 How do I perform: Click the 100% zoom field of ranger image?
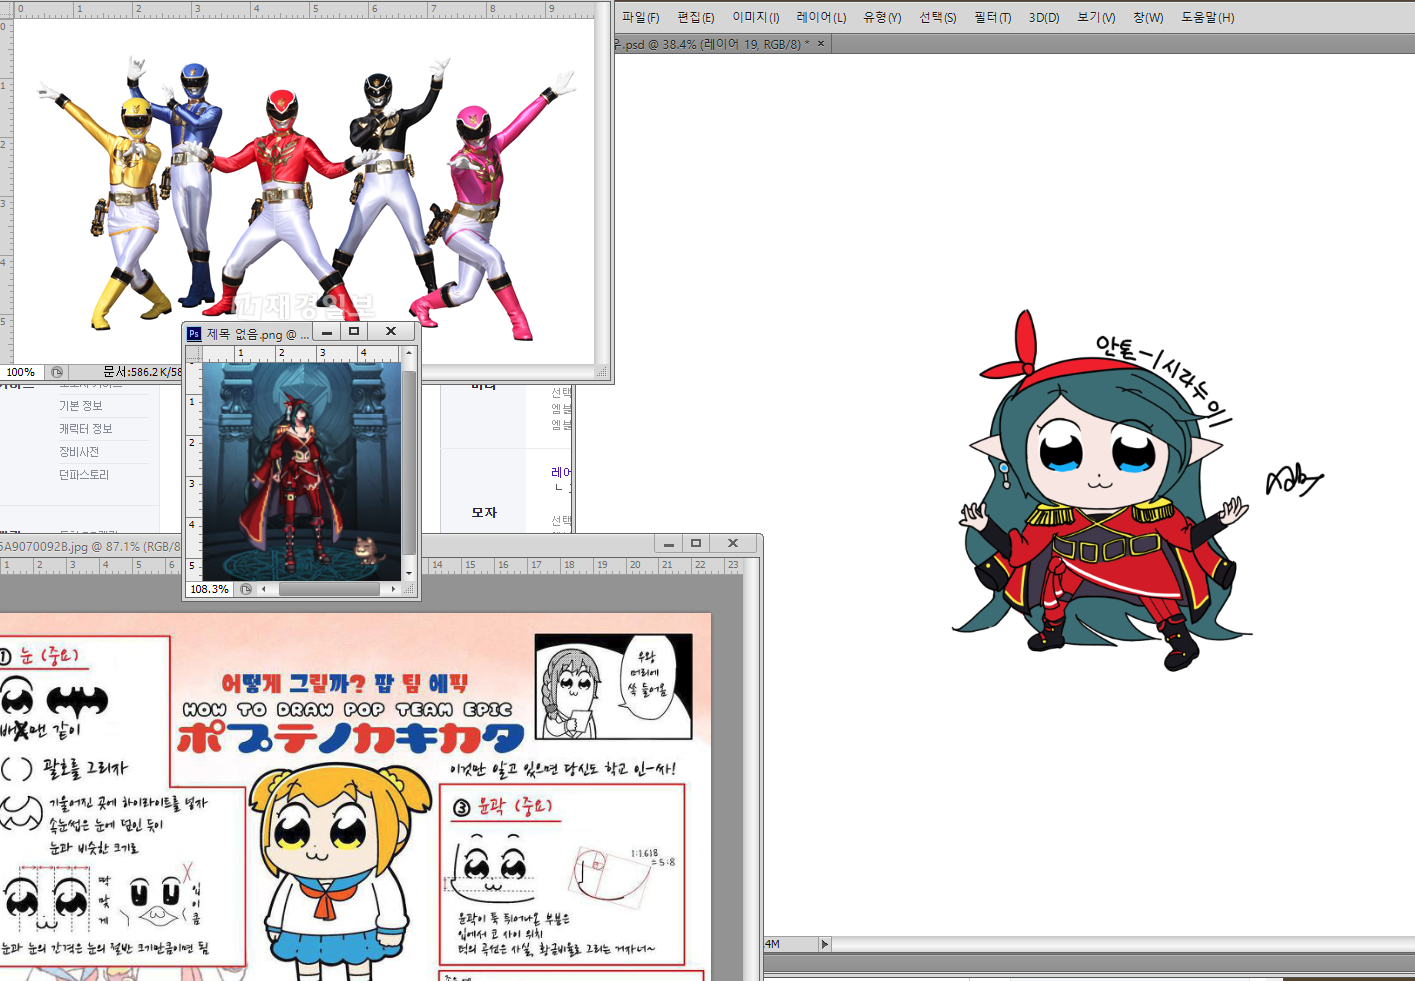[20, 372]
